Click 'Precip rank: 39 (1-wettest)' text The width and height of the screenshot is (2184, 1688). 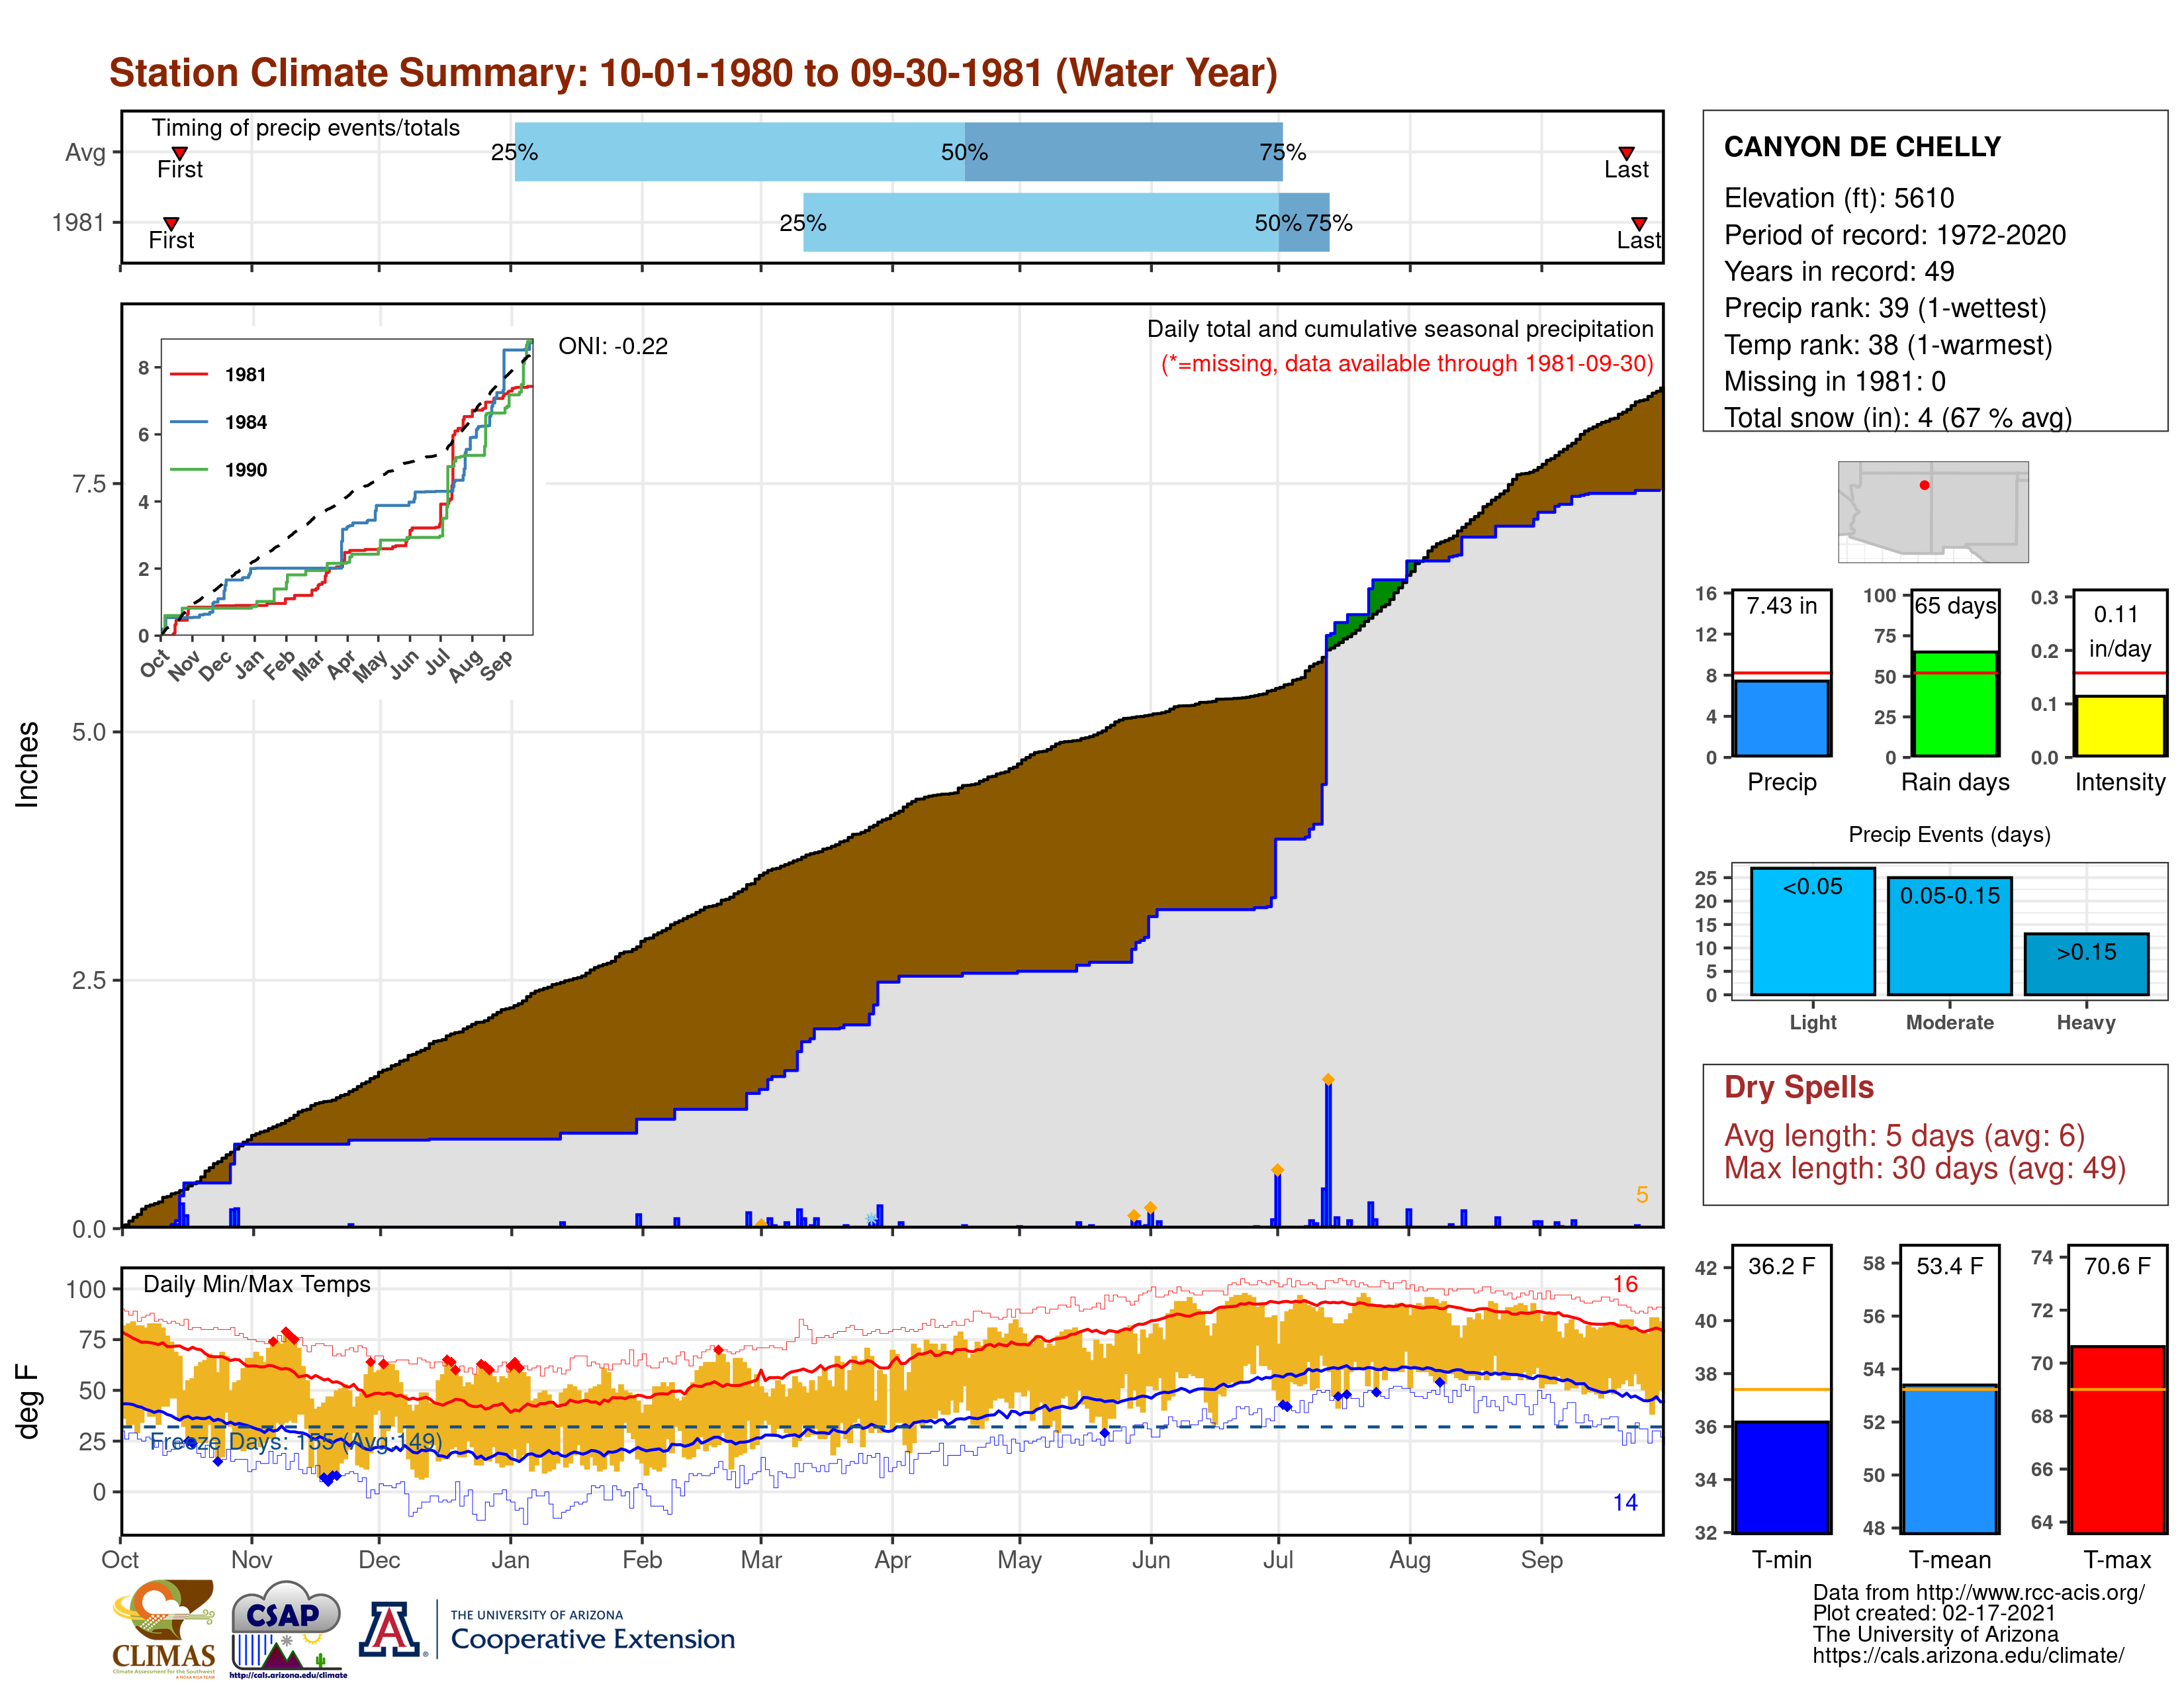pyautogui.click(x=1885, y=308)
